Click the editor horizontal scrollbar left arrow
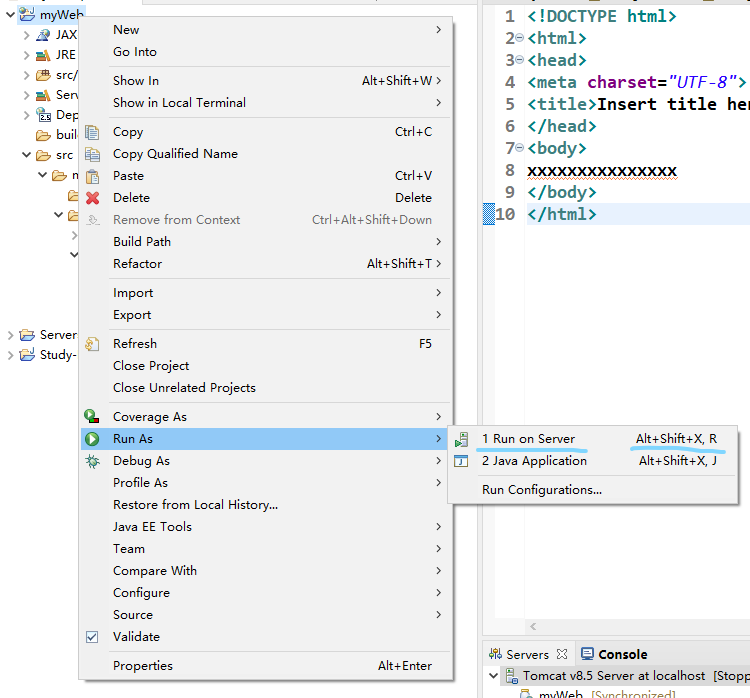The height and width of the screenshot is (698, 750). 533,626
